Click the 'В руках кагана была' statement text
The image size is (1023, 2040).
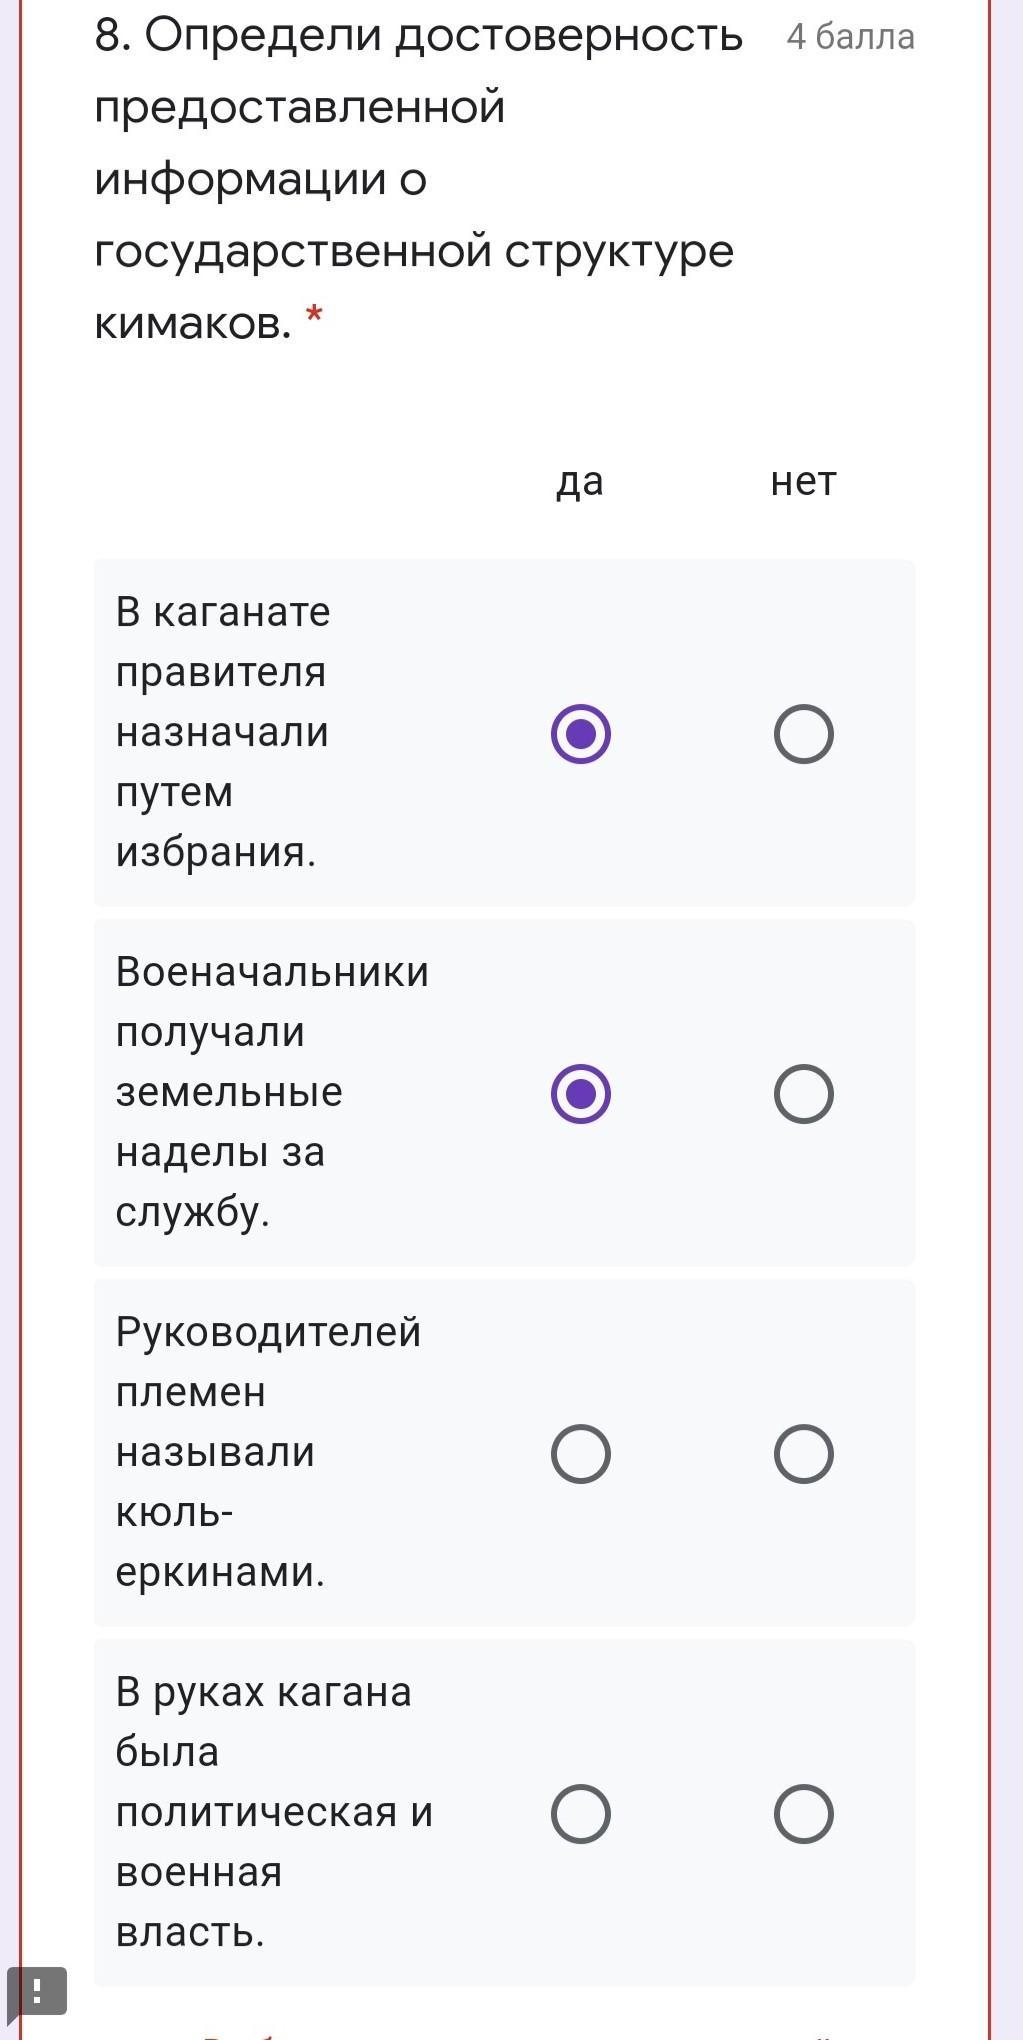[x=273, y=1811]
